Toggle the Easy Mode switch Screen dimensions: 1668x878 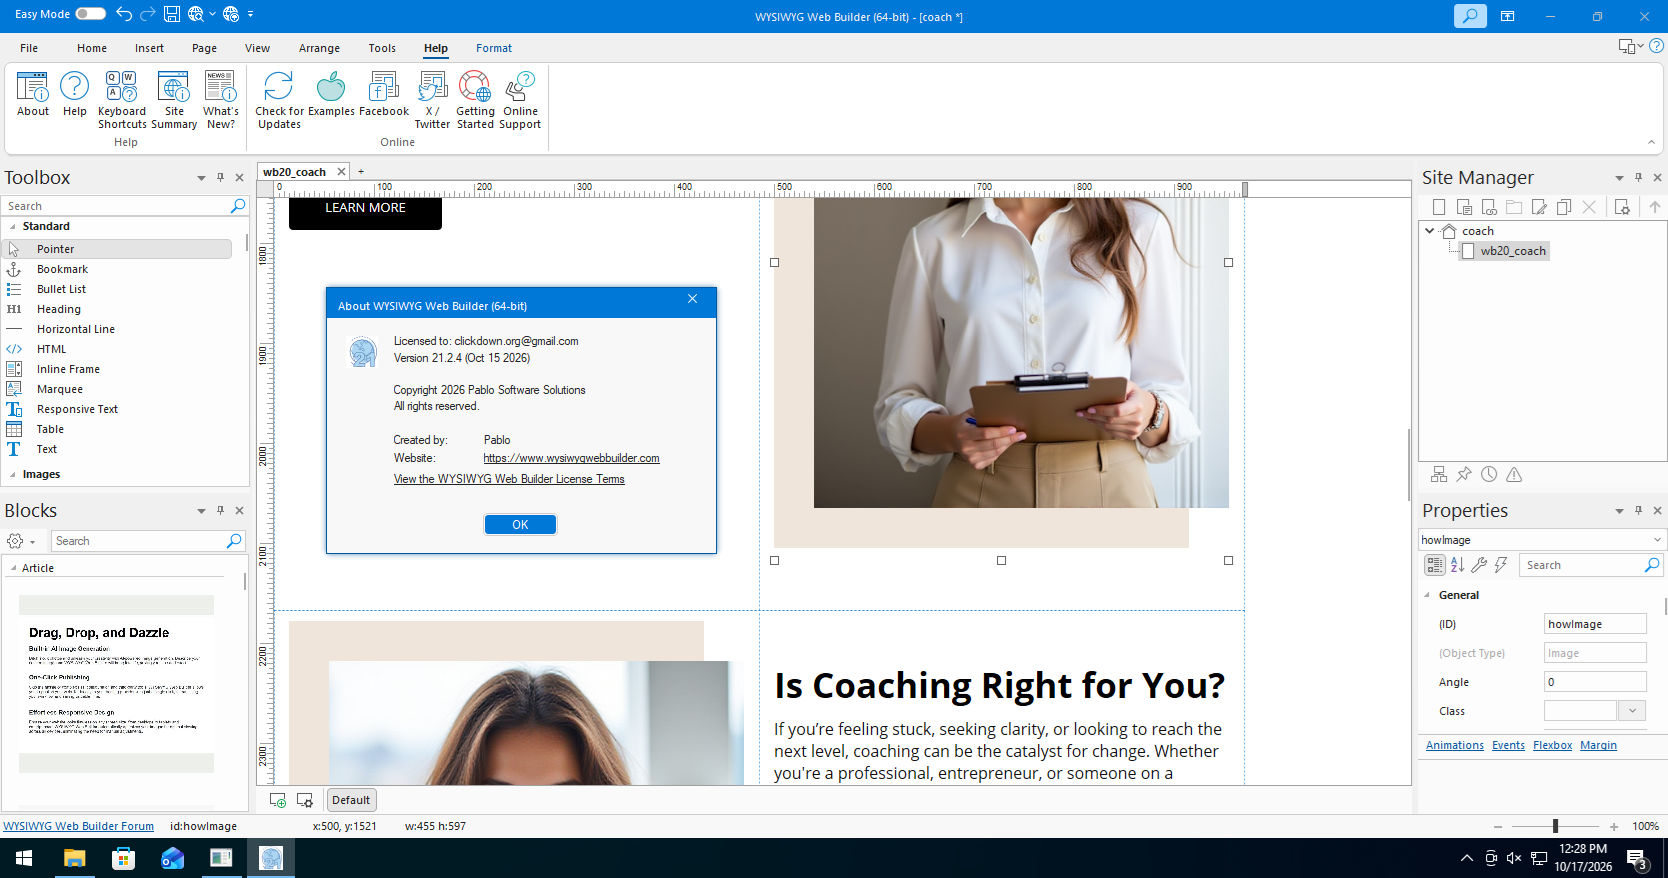90,14
